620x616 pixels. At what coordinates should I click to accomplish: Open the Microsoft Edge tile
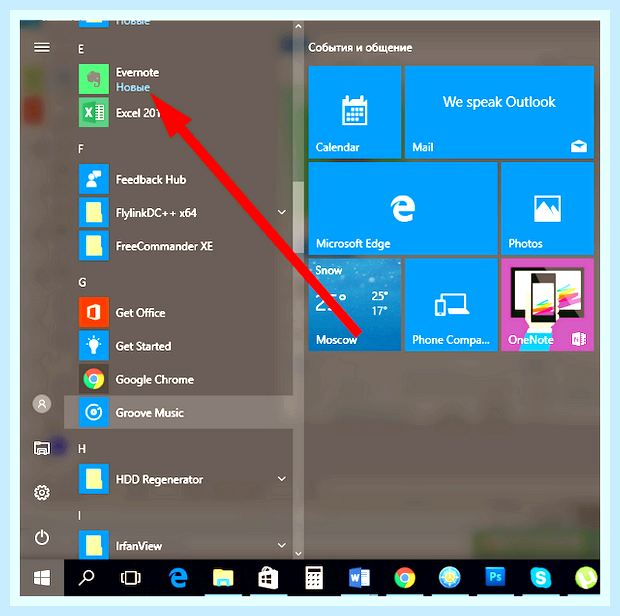click(403, 208)
